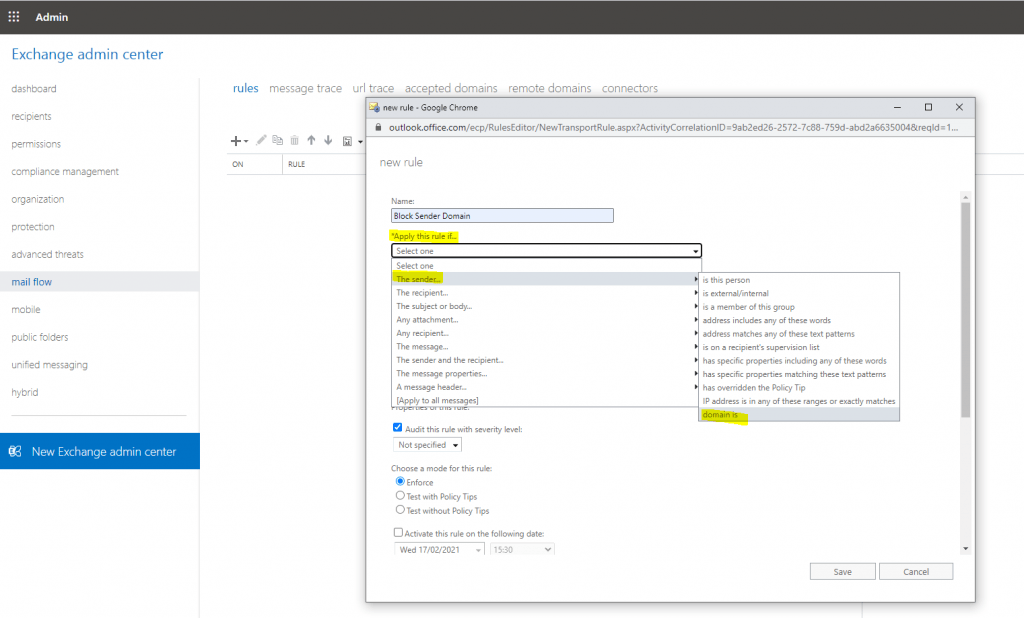Select 'IP address is in any of these ranges'

click(799, 401)
